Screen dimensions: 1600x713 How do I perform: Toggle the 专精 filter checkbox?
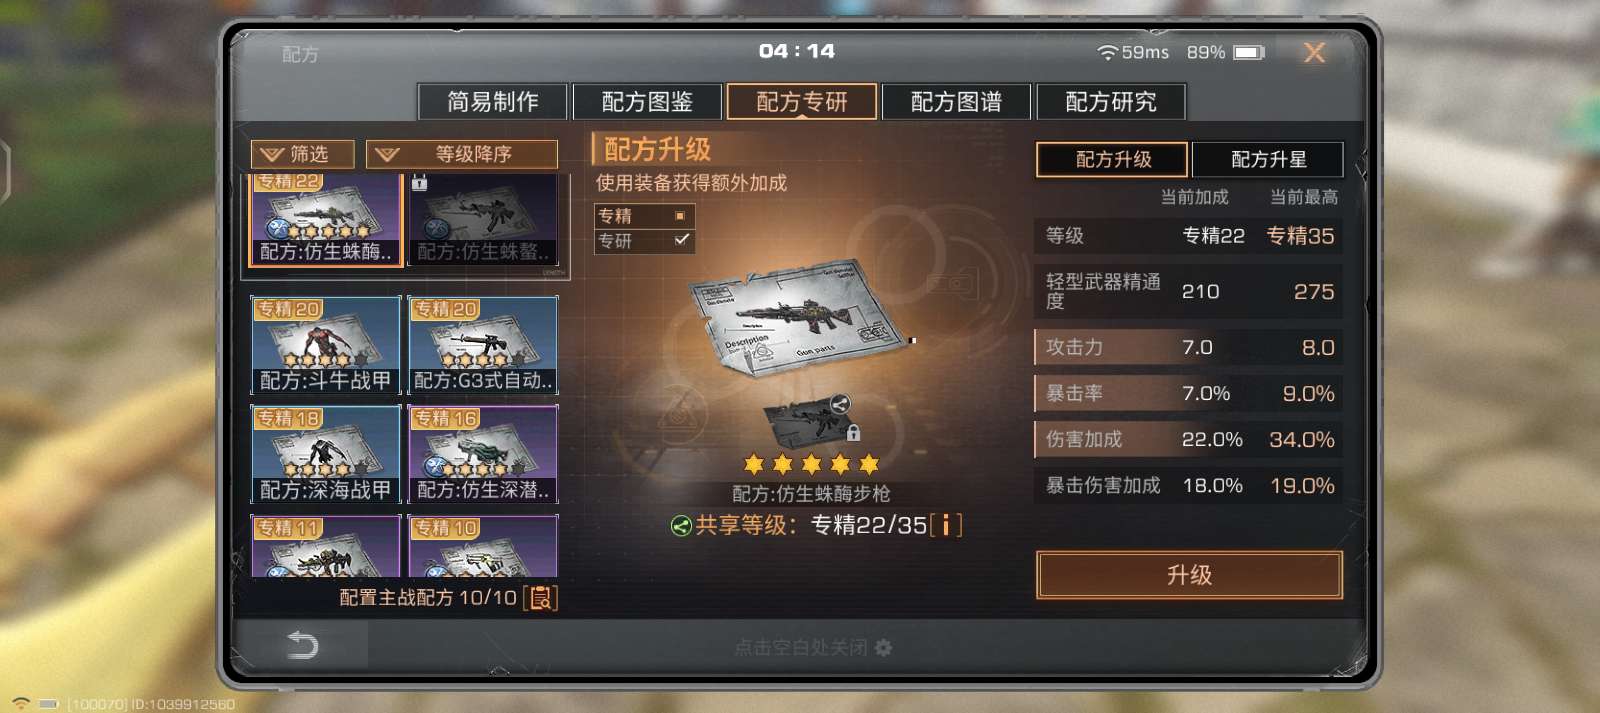[680, 216]
